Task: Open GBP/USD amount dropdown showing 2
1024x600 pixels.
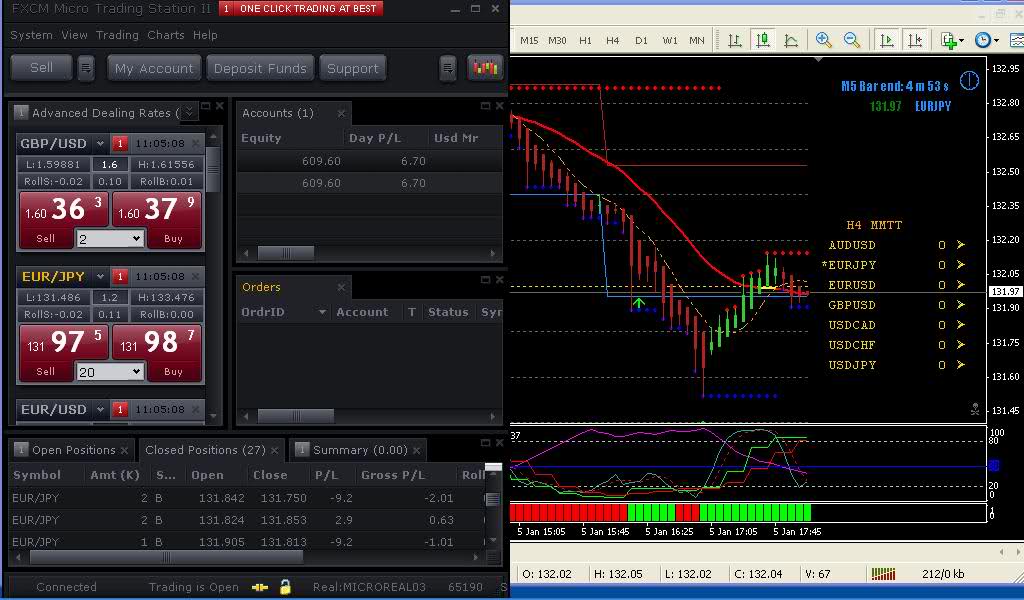Action: [110, 239]
